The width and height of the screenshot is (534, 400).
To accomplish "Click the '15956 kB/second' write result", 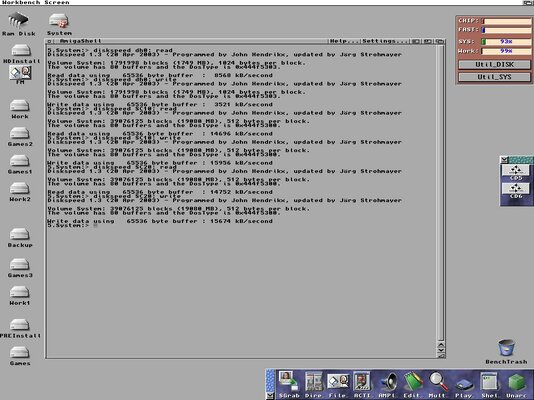I will [241, 163].
